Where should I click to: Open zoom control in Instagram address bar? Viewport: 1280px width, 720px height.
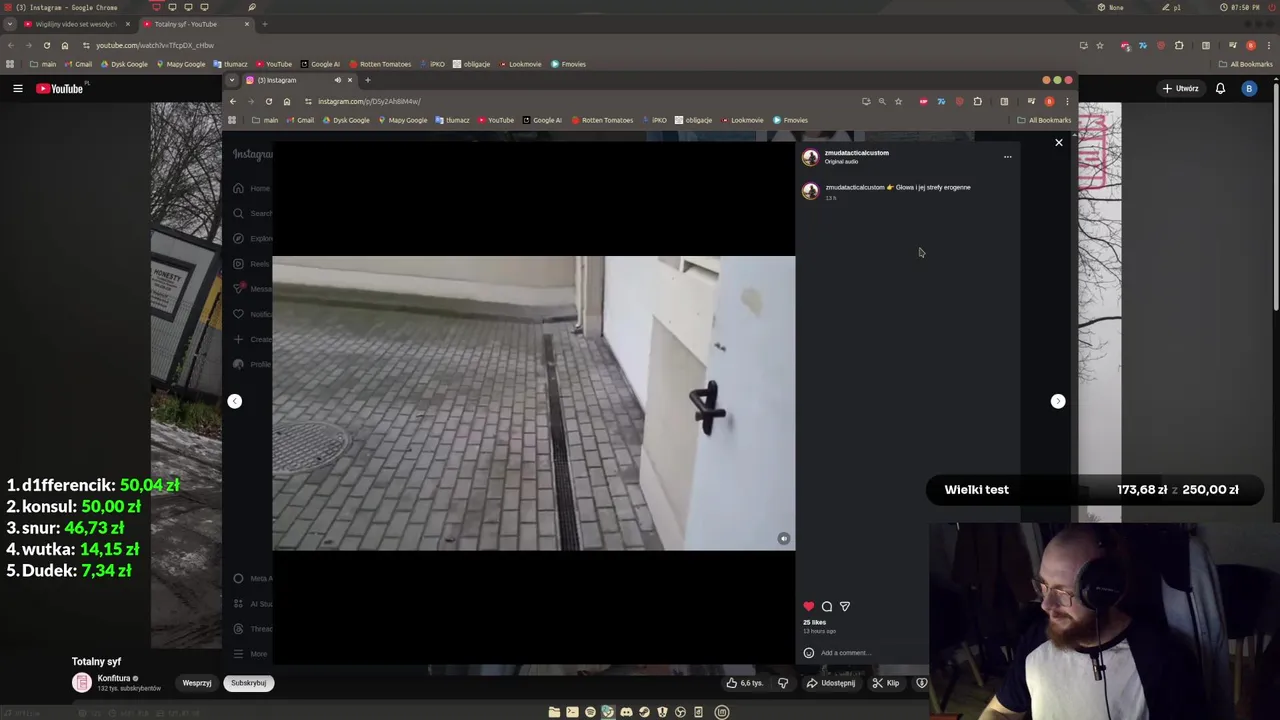pos(882,101)
